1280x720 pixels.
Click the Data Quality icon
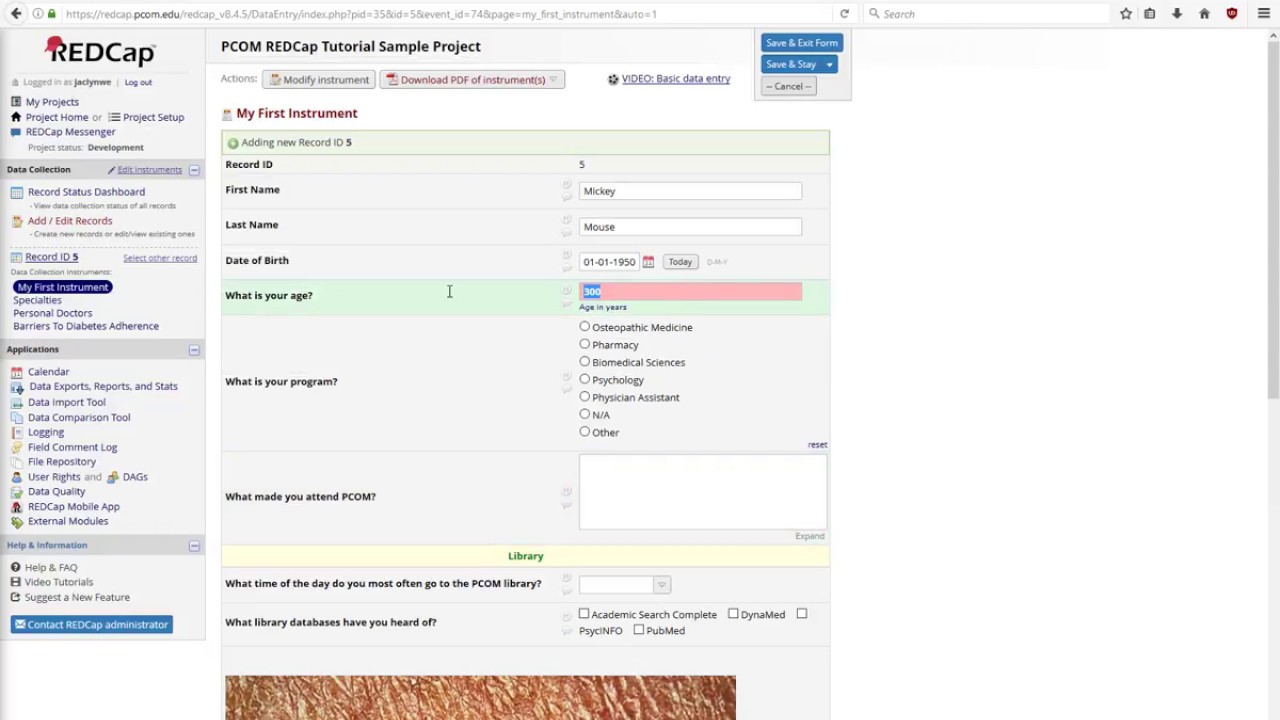16,492
